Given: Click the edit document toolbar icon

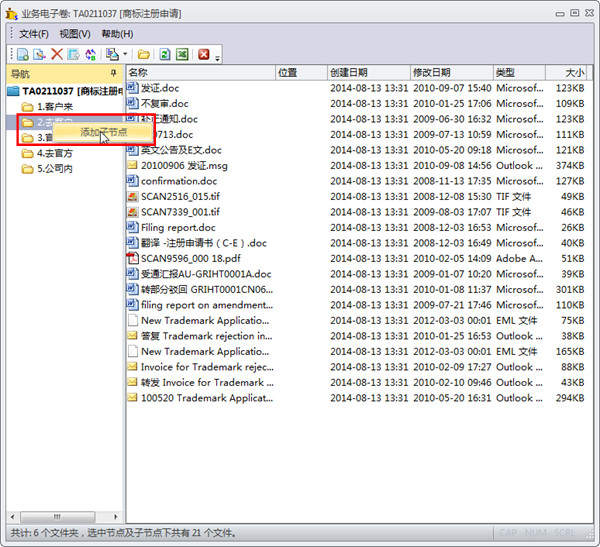Looking at the screenshot, I should click(39, 54).
